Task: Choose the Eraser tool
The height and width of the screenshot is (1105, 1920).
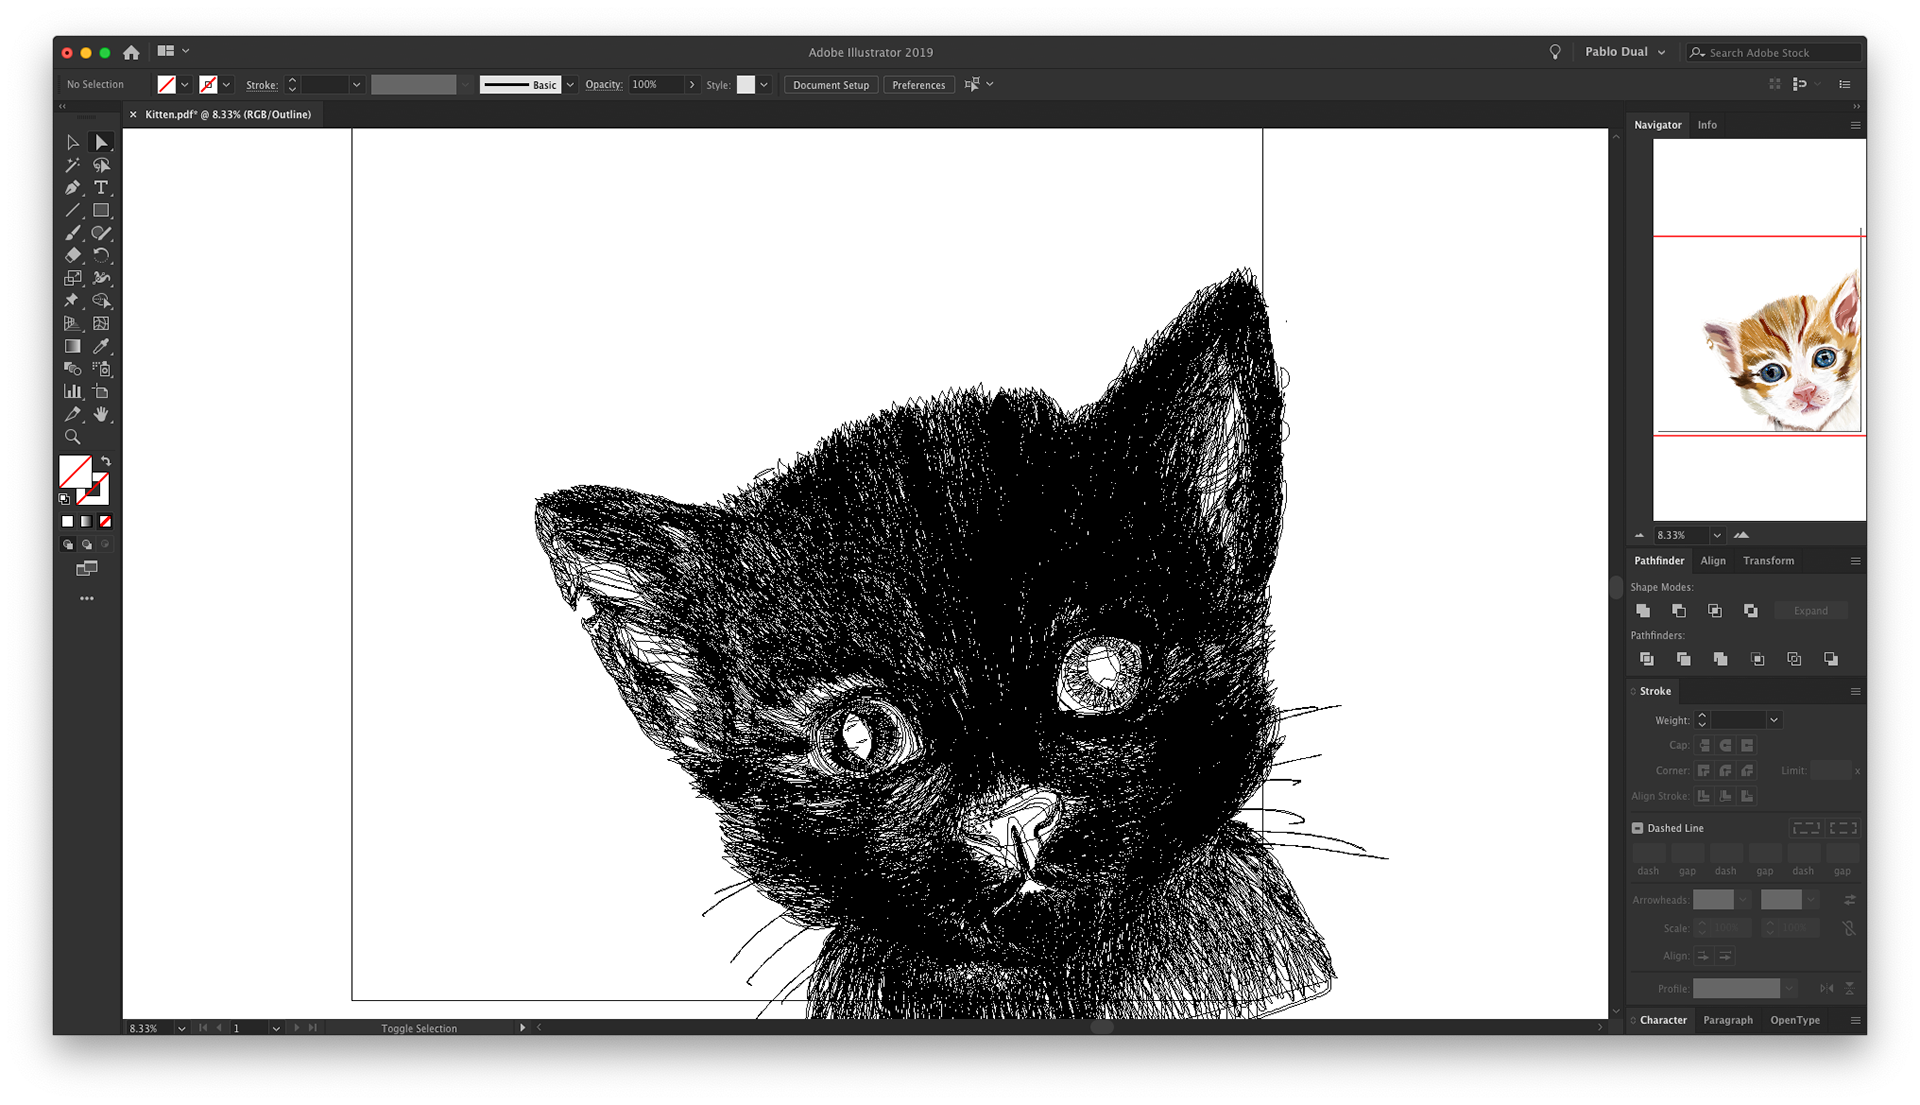Action: [x=72, y=256]
